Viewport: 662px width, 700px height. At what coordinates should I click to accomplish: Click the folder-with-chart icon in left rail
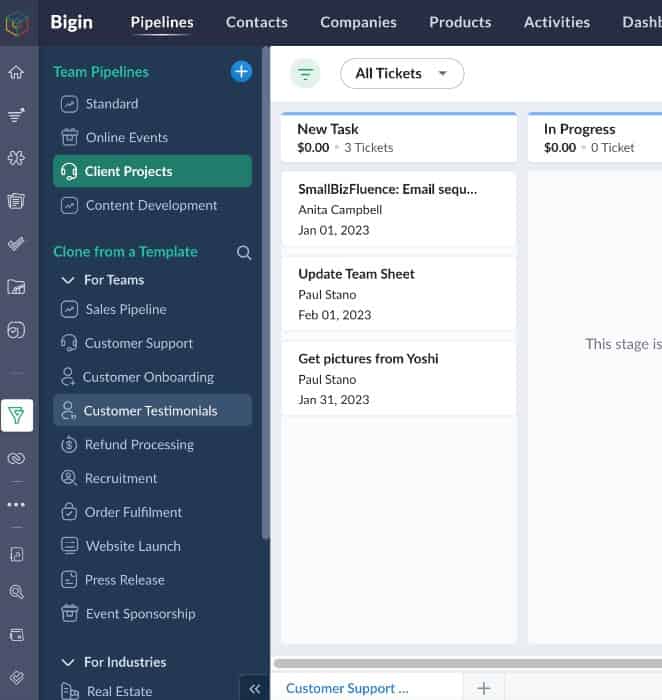coord(16,287)
